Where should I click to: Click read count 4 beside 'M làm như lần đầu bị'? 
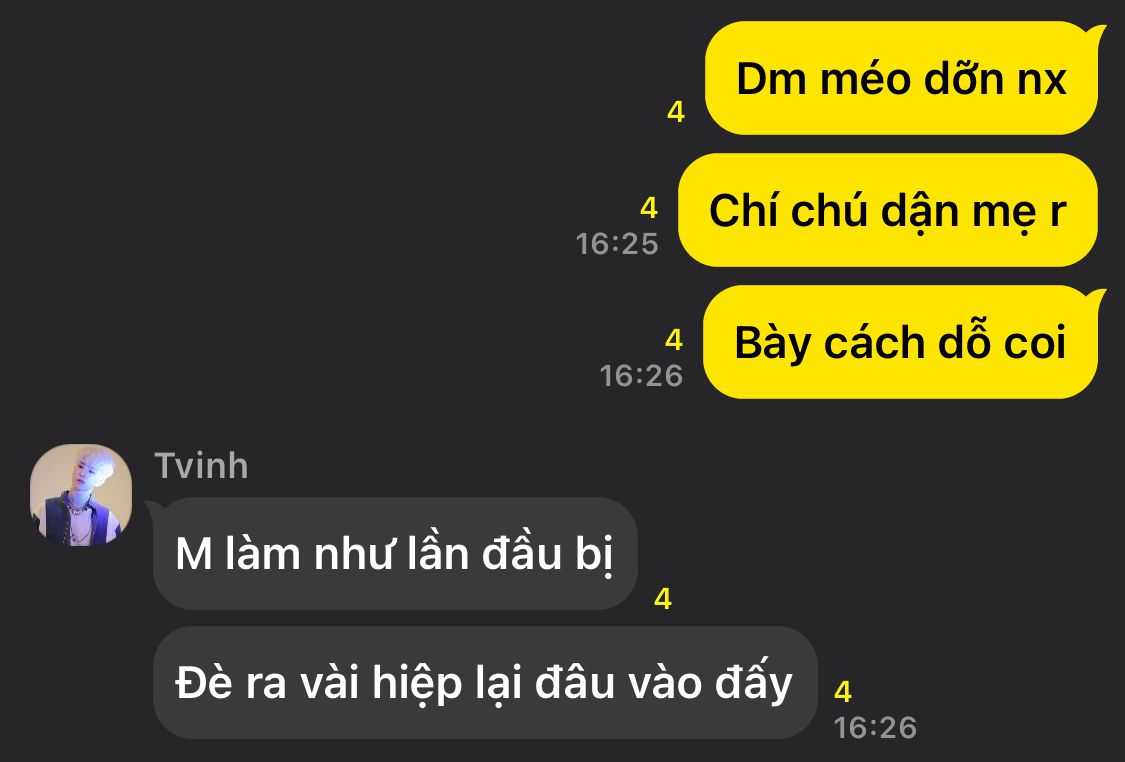pos(663,598)
